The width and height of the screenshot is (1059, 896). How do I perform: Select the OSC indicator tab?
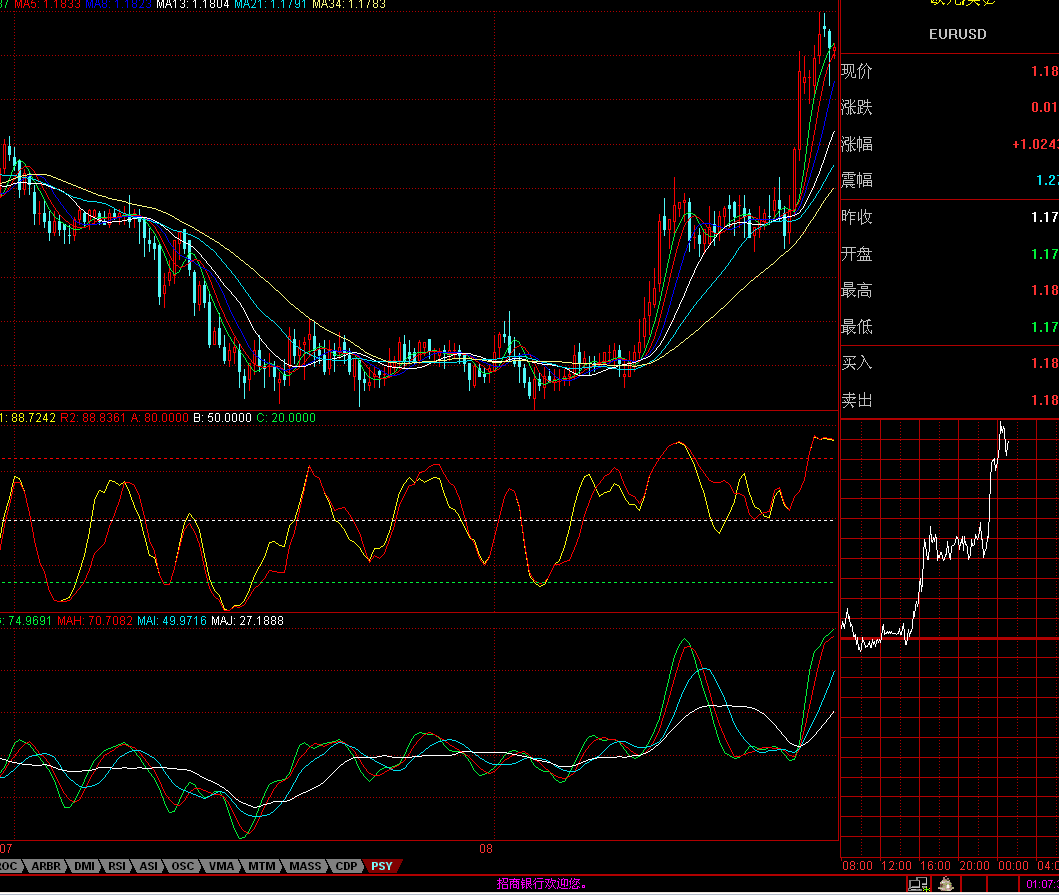point(183,866)
